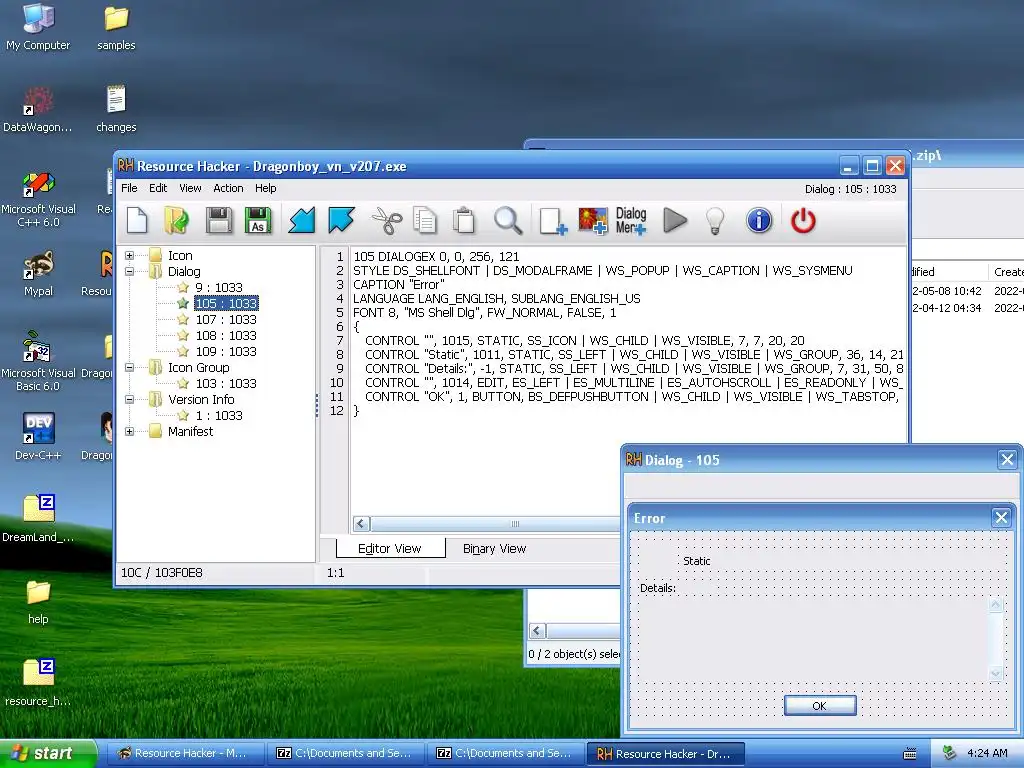1024x768 pixels.
Task: Click the system tray clock
Action: click(x=987, y=753)
